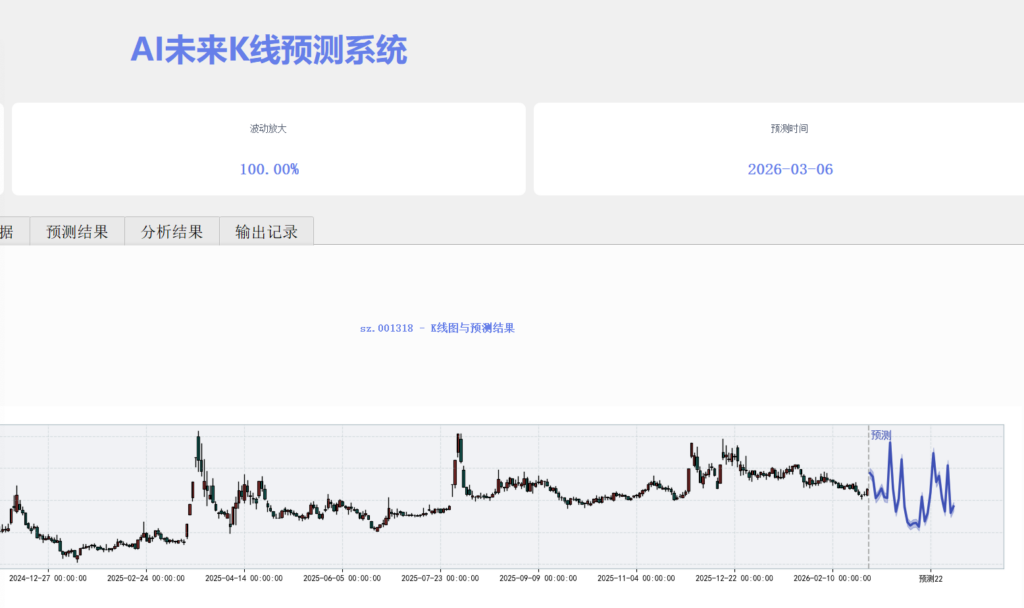The height and width of the screenshot is (608, 1024).
Task: Click the 2026-02-10 x-axis date label
Action: pyautogui.click(x=832, y=578)
